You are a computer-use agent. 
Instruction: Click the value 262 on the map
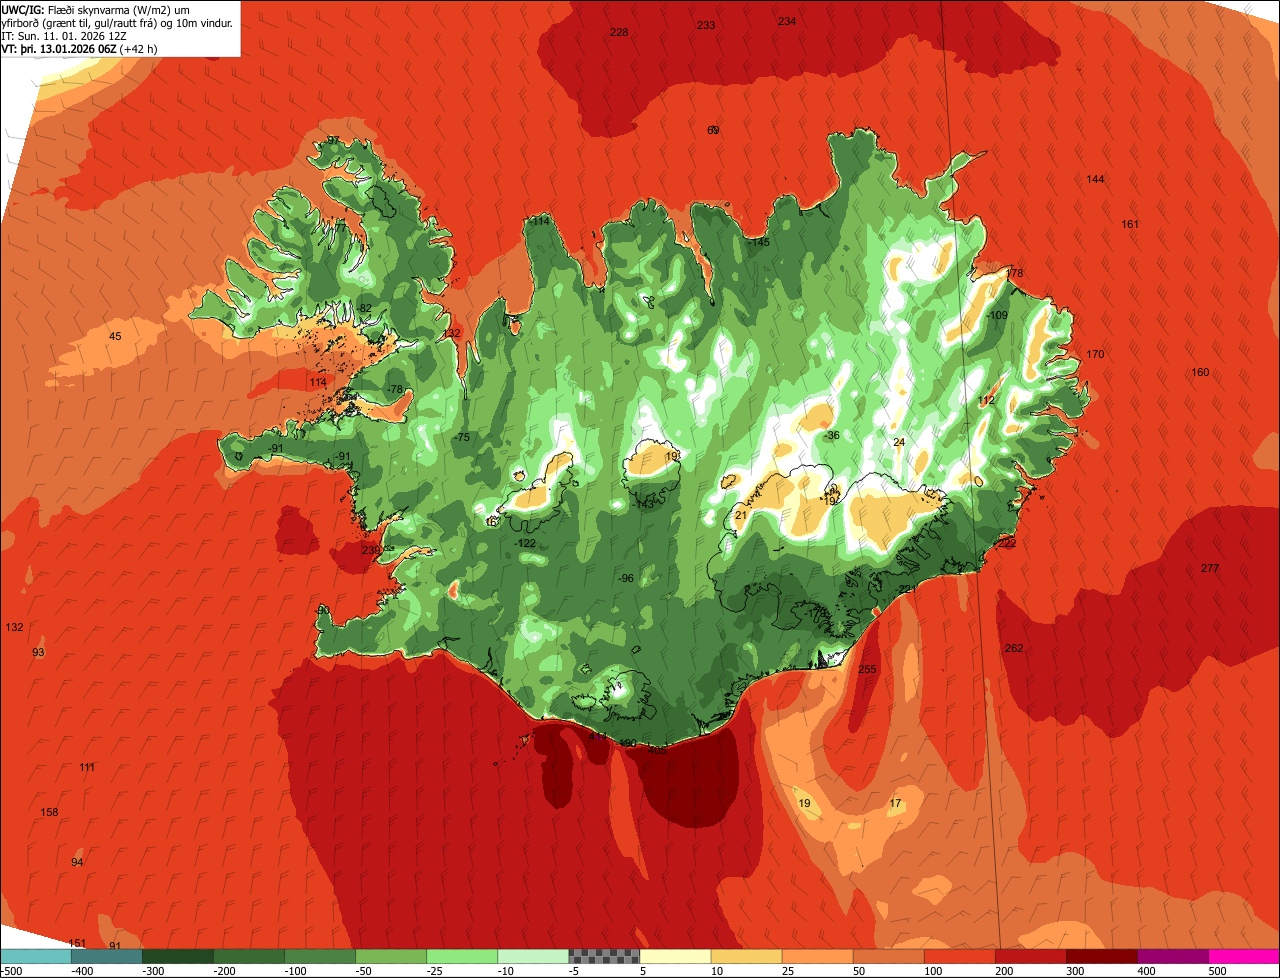[1014, 648]
